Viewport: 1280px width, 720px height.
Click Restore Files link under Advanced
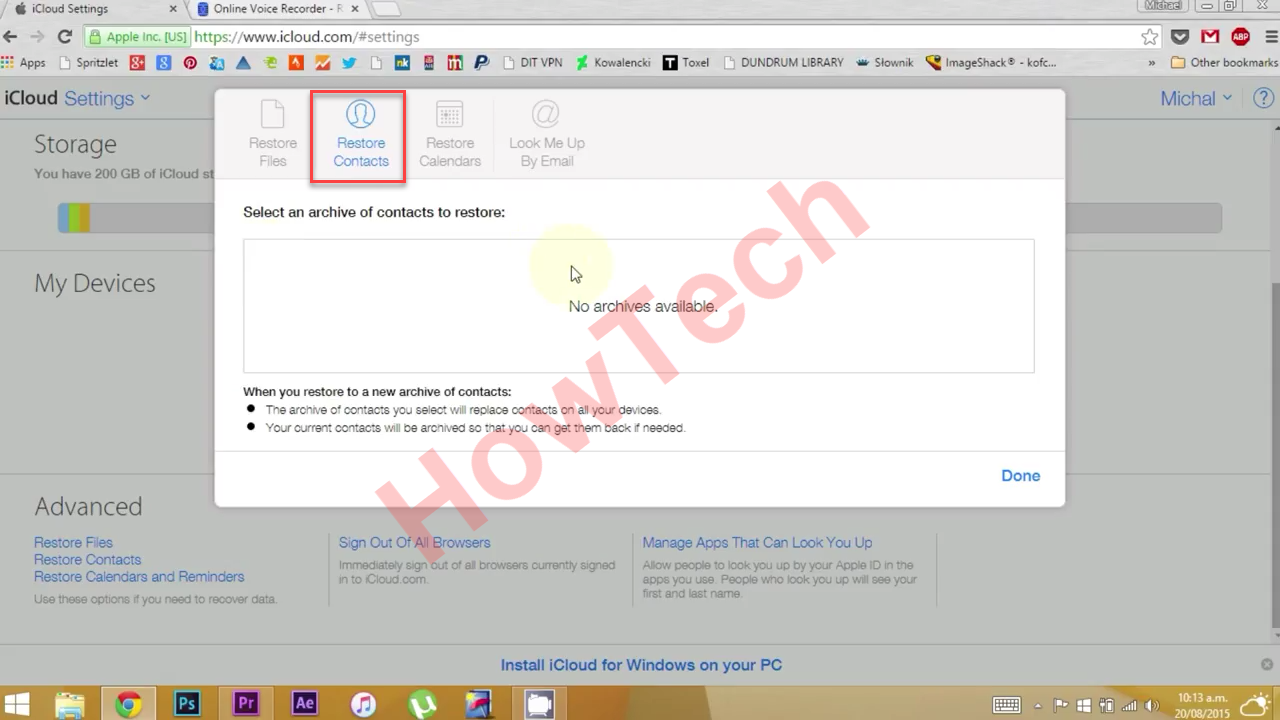(x=73, y=542)
